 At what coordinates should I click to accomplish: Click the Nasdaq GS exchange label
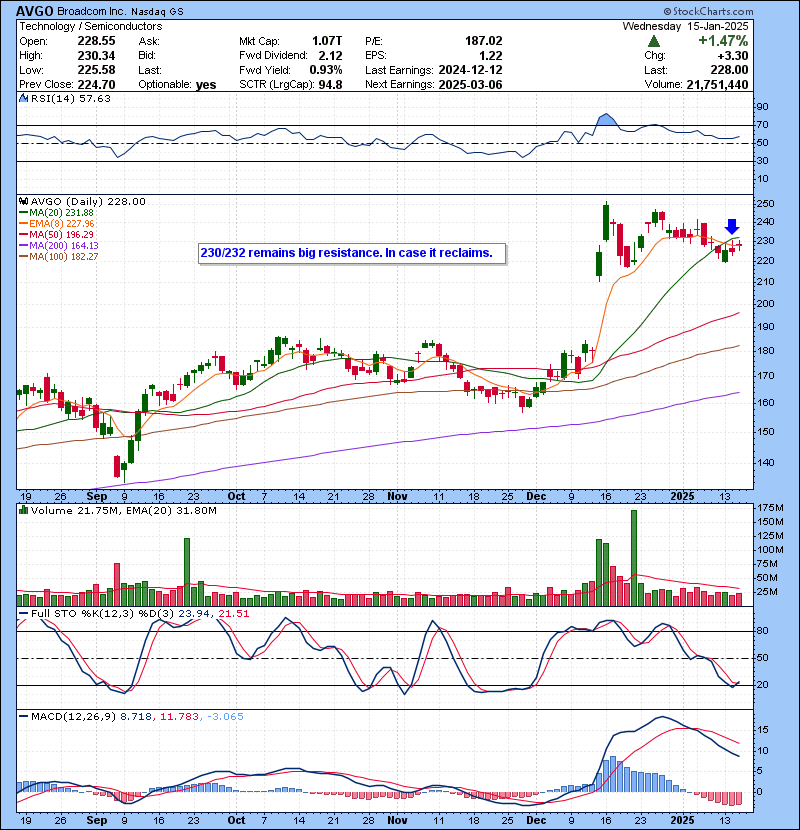click(x=157, y=12)
